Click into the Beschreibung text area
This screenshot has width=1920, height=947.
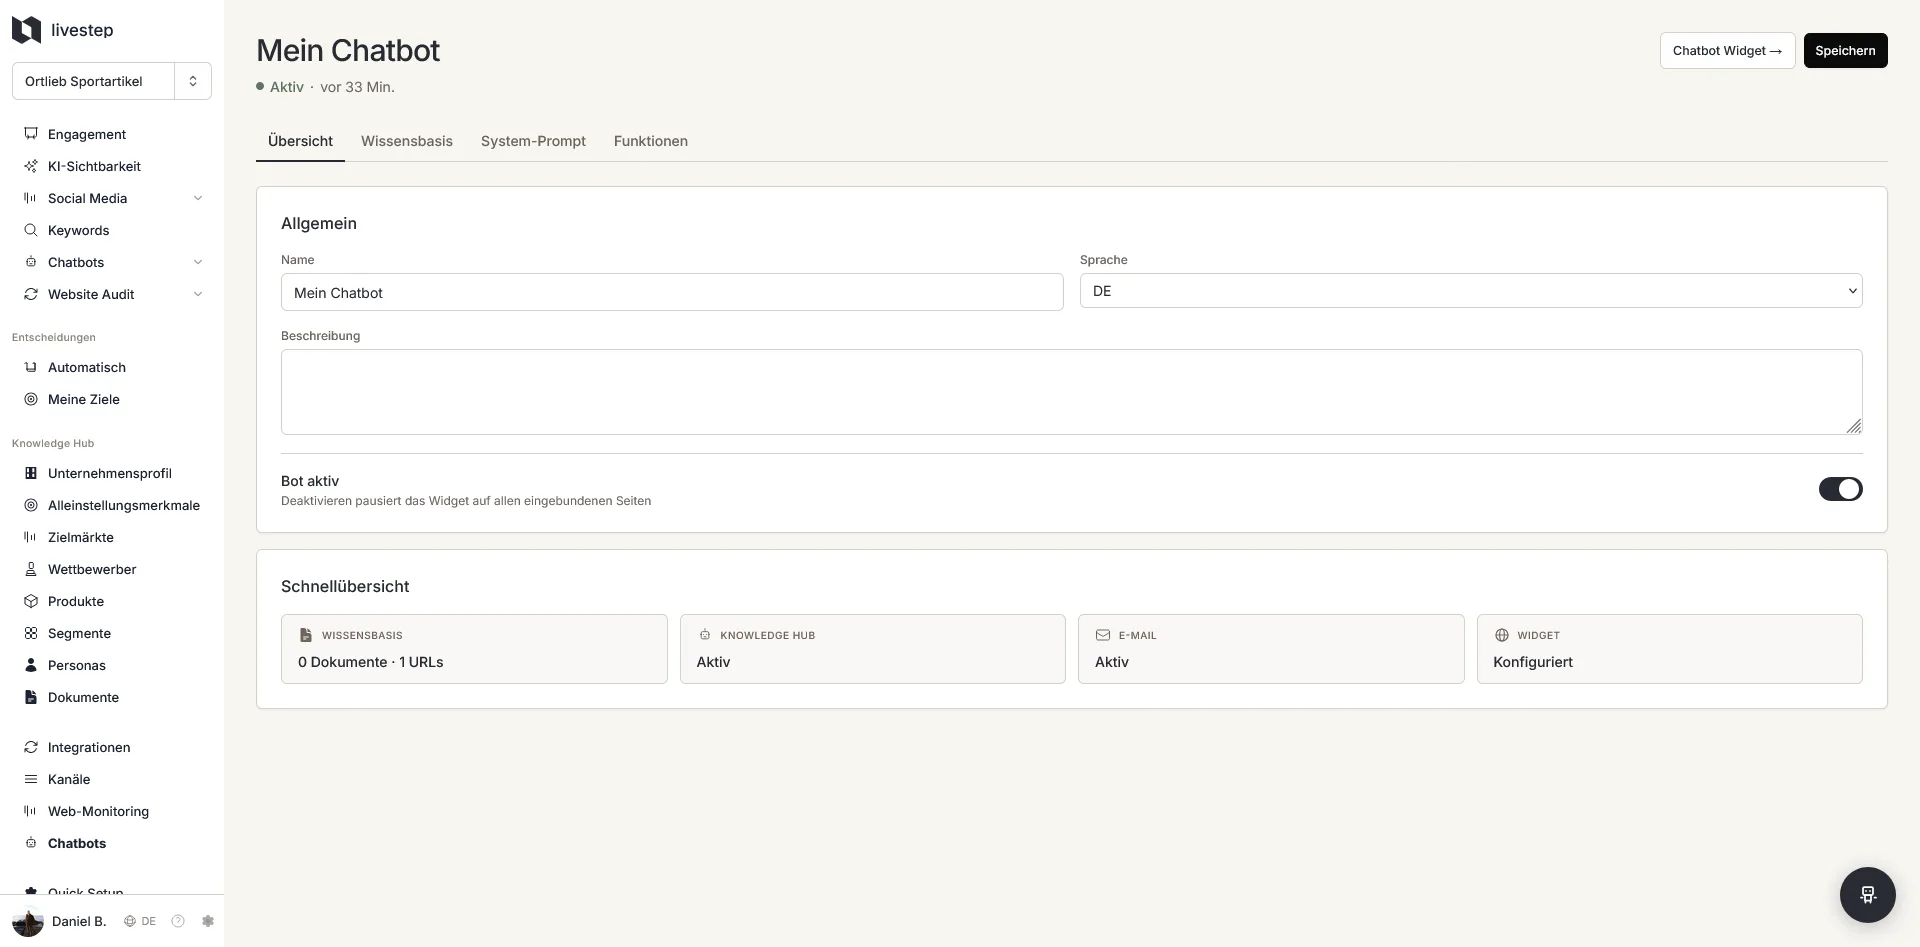point(1071,392)
